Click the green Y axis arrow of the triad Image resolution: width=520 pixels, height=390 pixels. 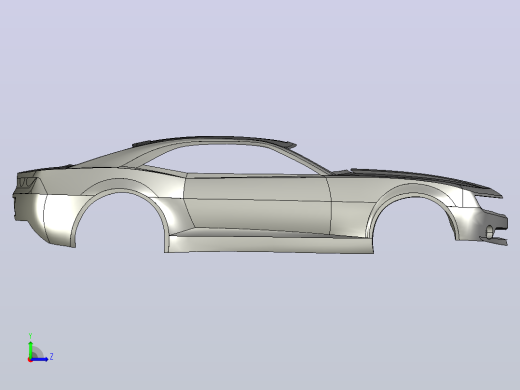point(31,349)
